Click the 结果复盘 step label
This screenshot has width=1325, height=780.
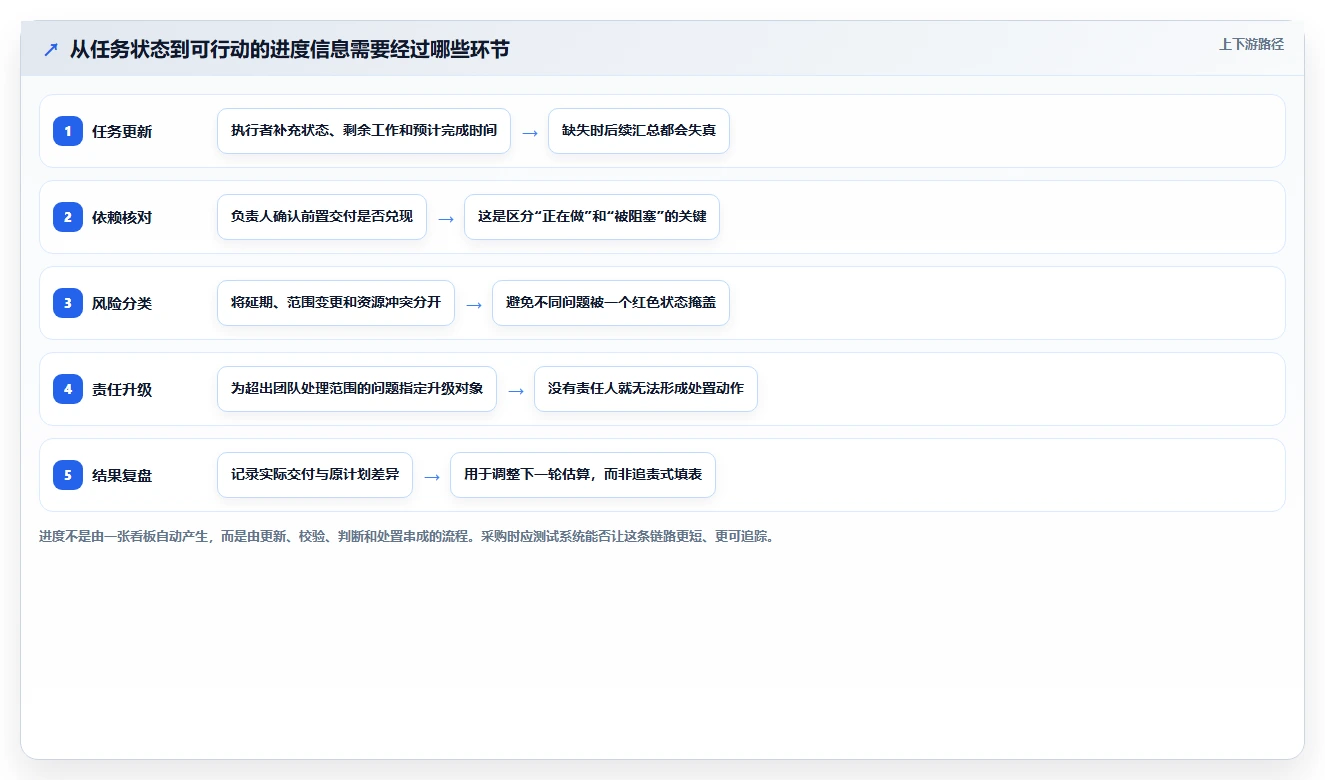(x=122, y=475)
